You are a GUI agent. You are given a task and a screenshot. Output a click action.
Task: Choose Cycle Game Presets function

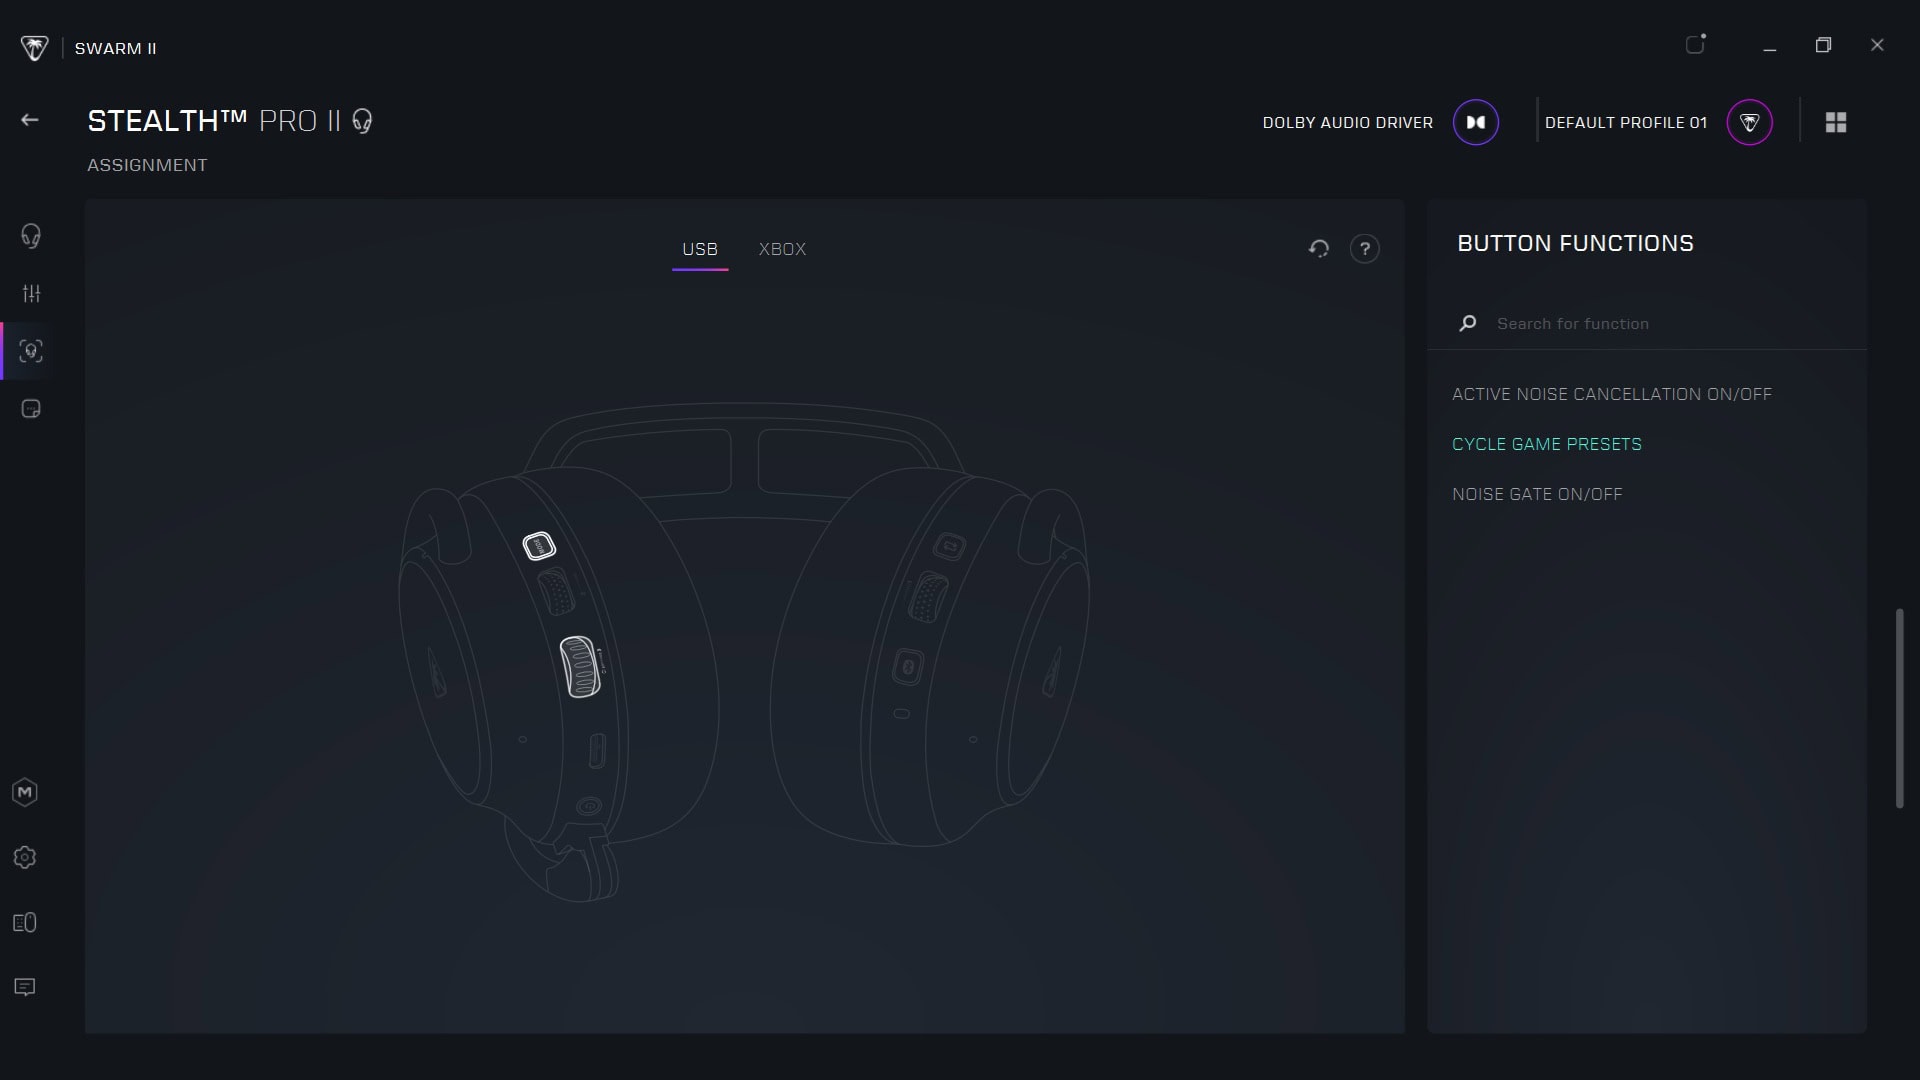tap(1547, 444)
